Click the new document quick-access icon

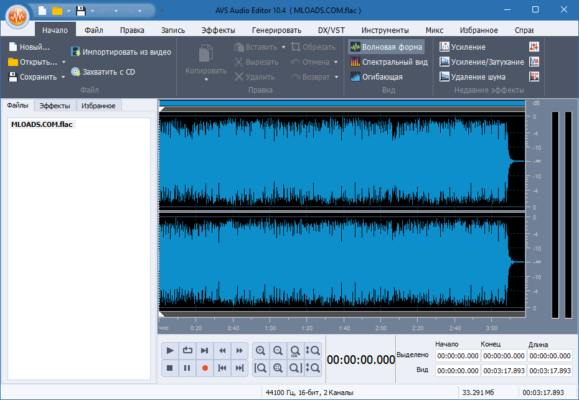tap(42, 11)
